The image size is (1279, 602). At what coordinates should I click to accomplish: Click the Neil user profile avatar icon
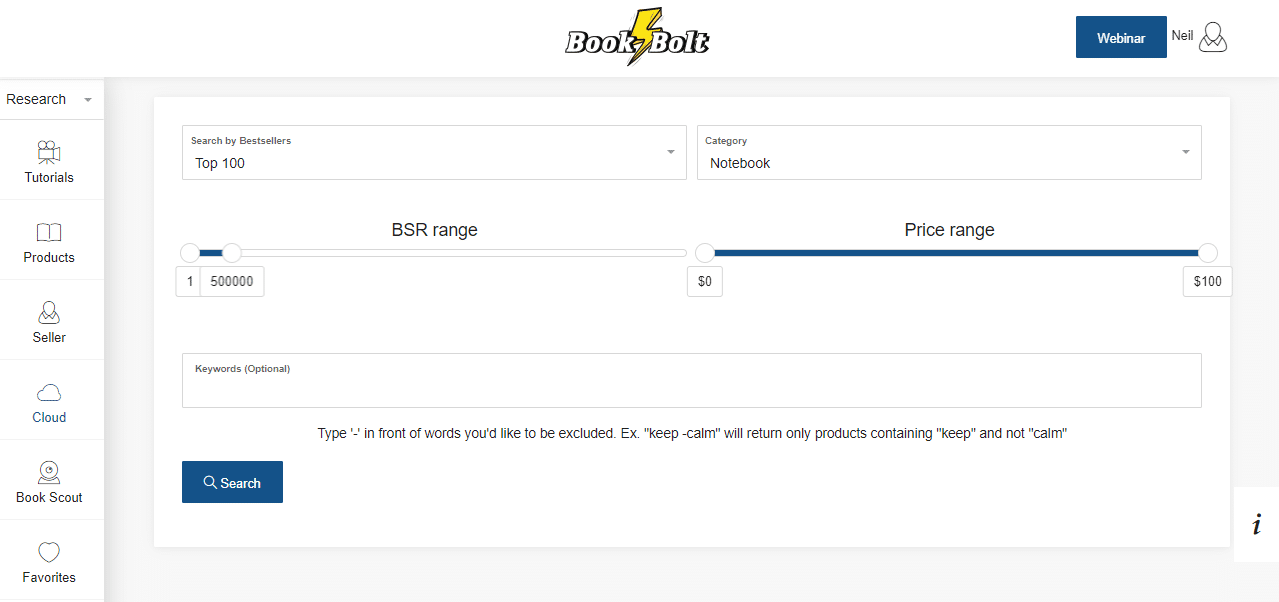click(x=1213, y=37)
